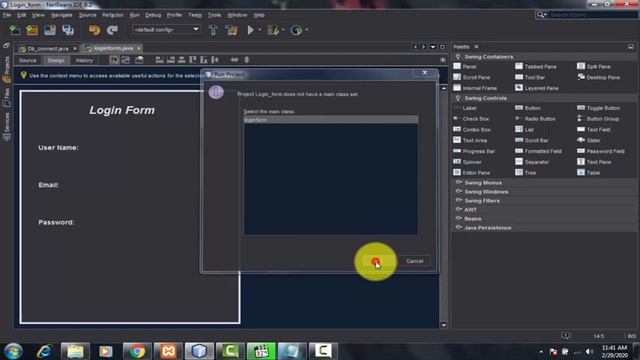The image size is (640, 360).
Task: Choose the Slider palette component
Action: point(589,140)
